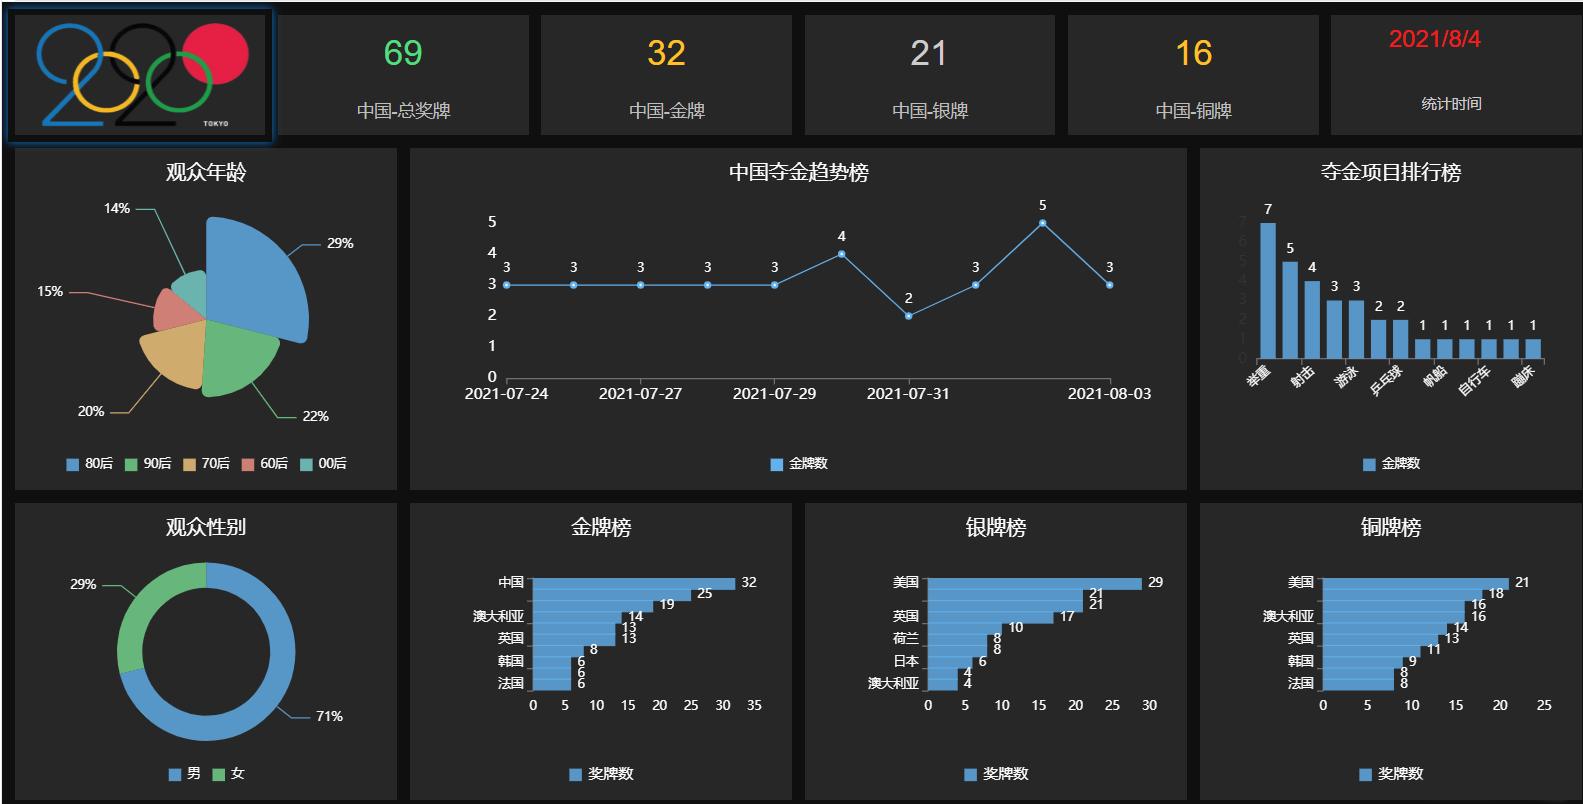Click the peak data point labeled 5 on the trend line

click(x=1042, y=223)
